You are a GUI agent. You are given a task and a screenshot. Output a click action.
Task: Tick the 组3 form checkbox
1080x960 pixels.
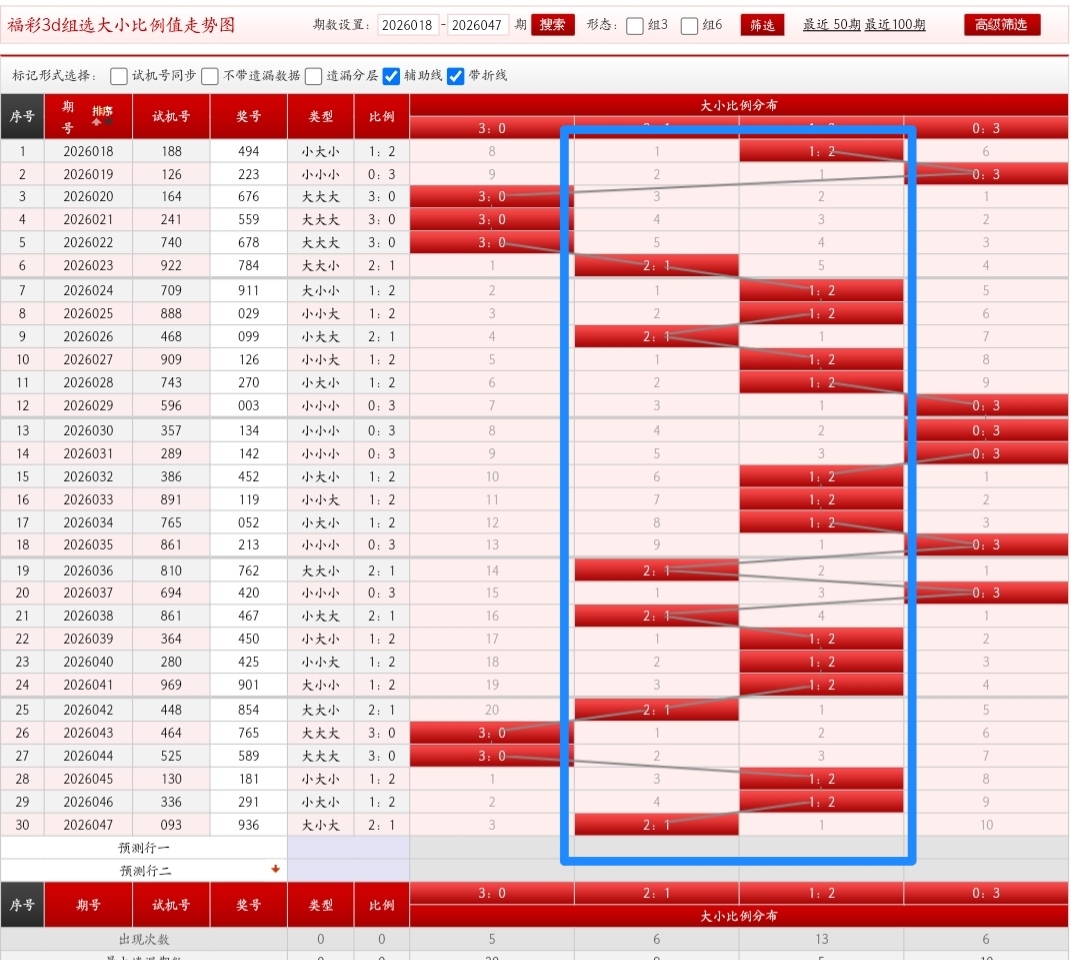pos(635,26)
